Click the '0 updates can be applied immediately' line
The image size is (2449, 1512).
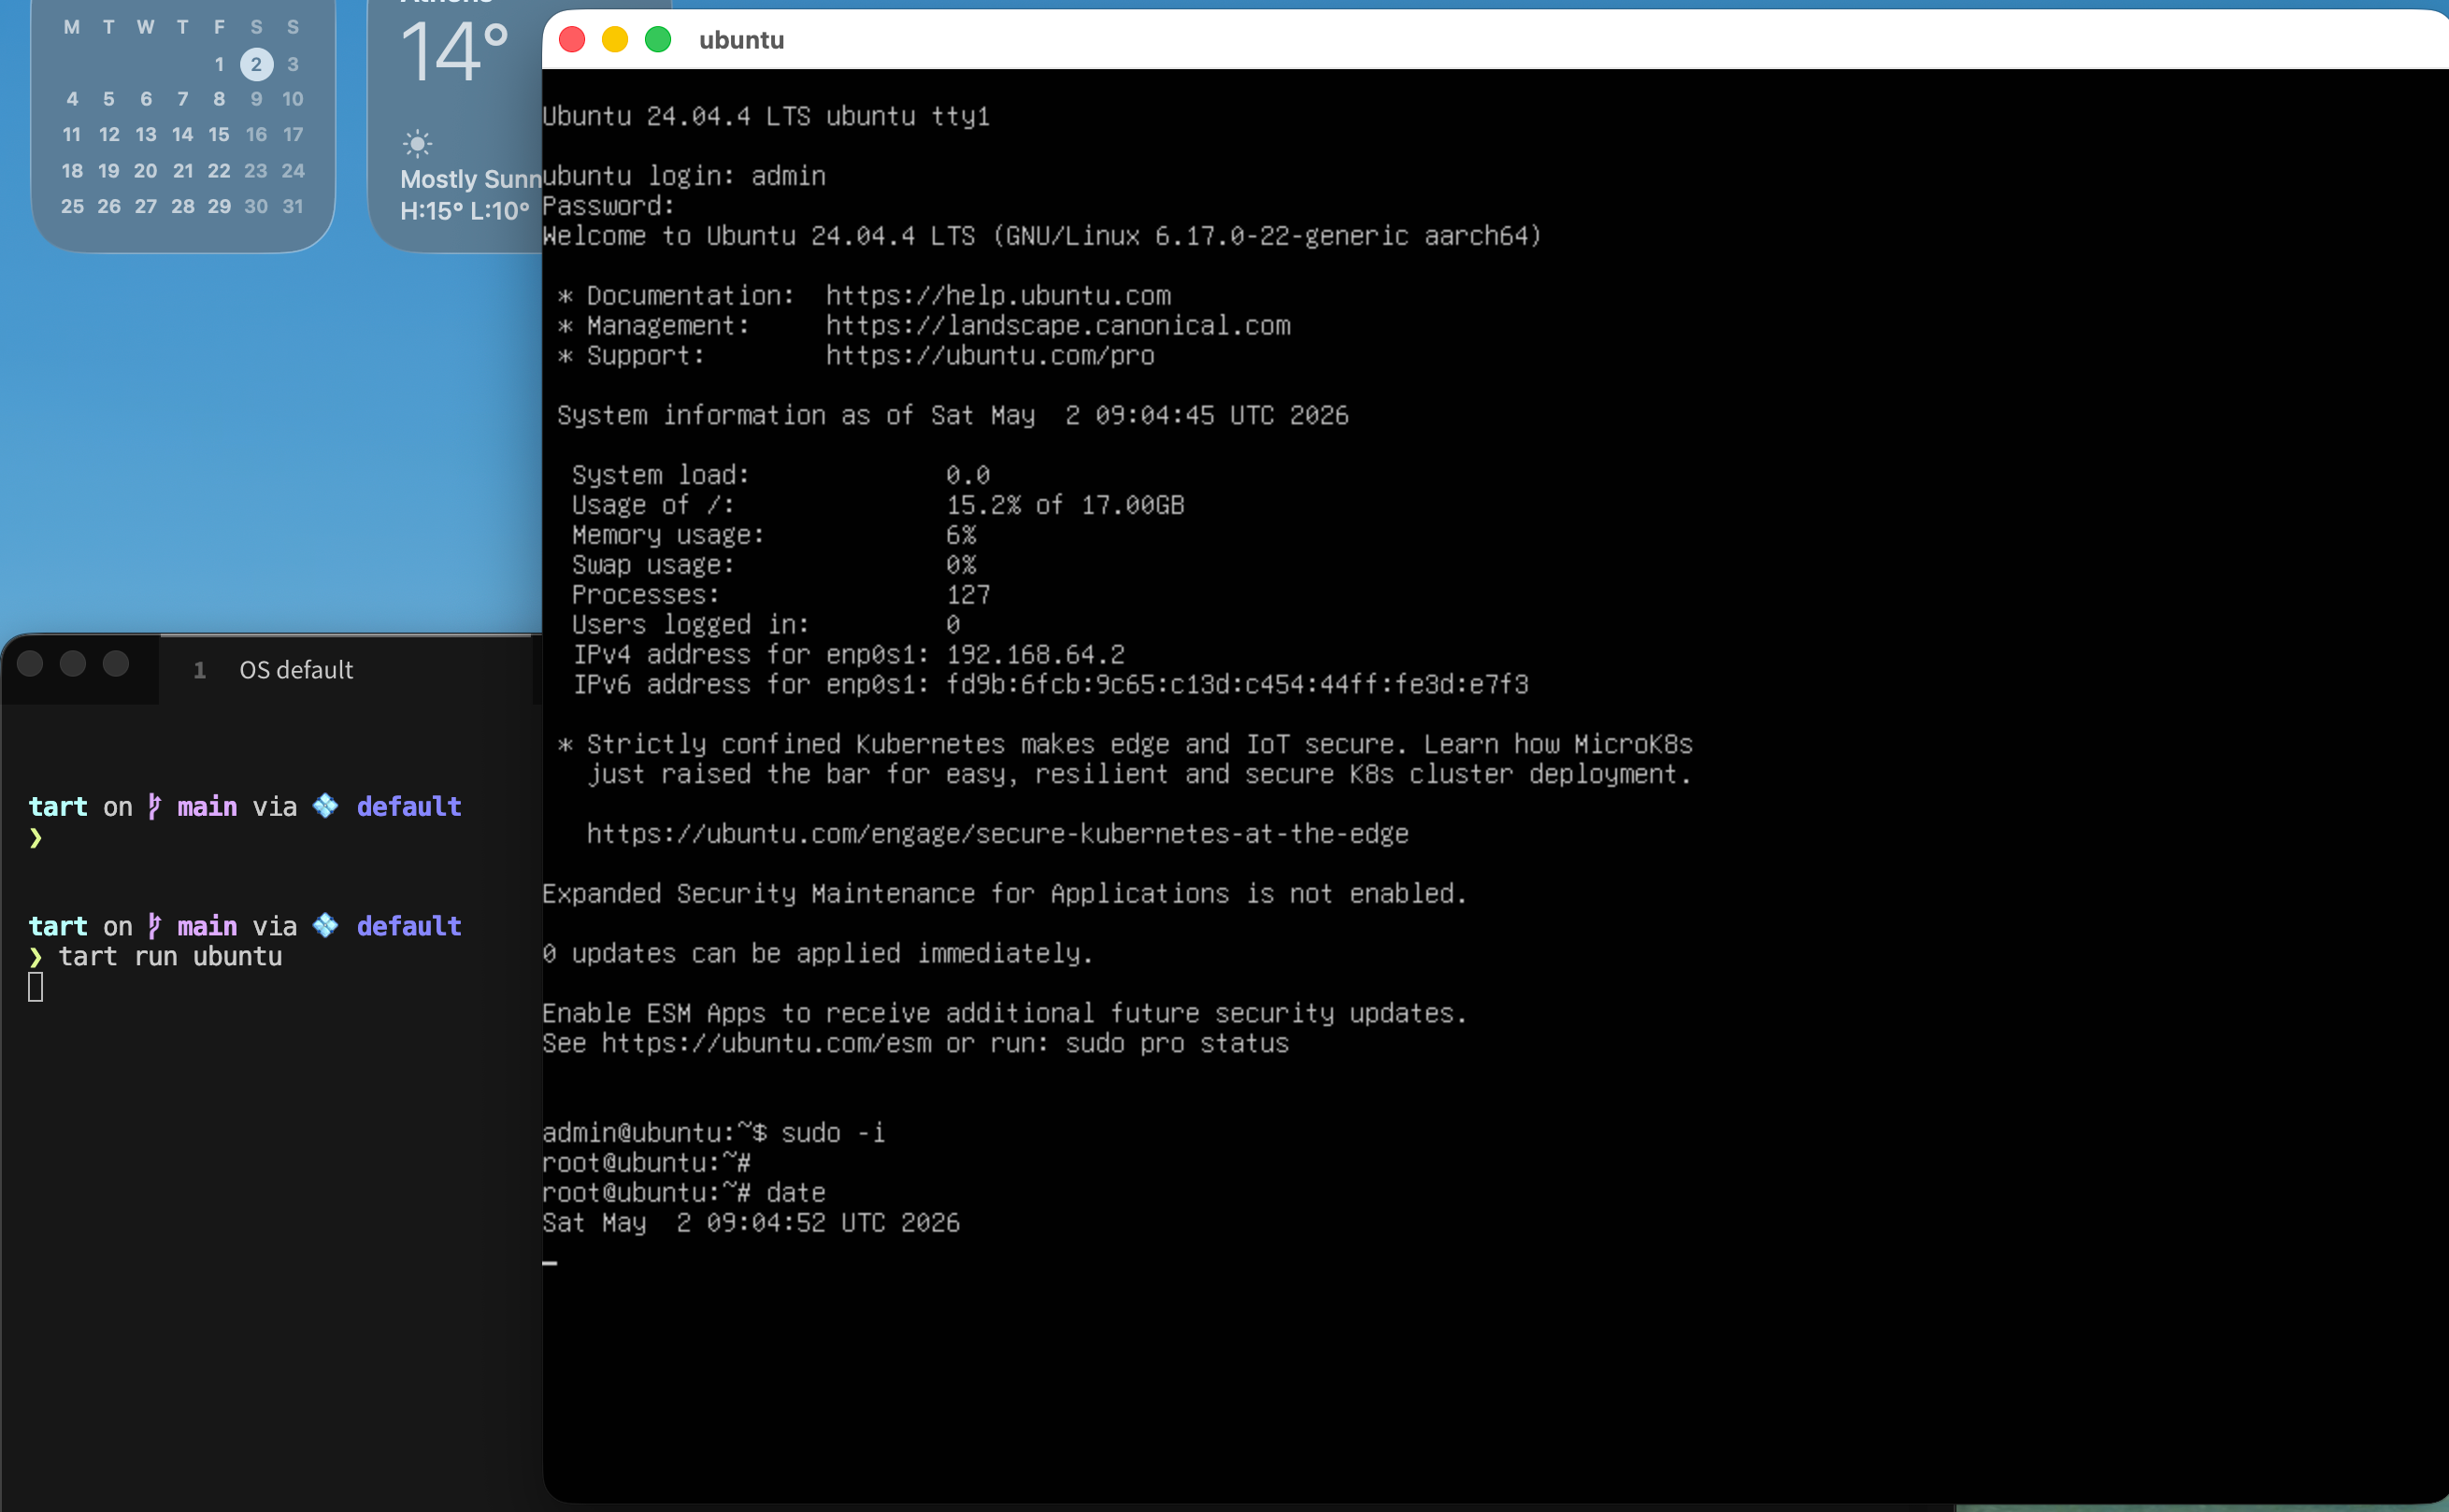point(818,954)
